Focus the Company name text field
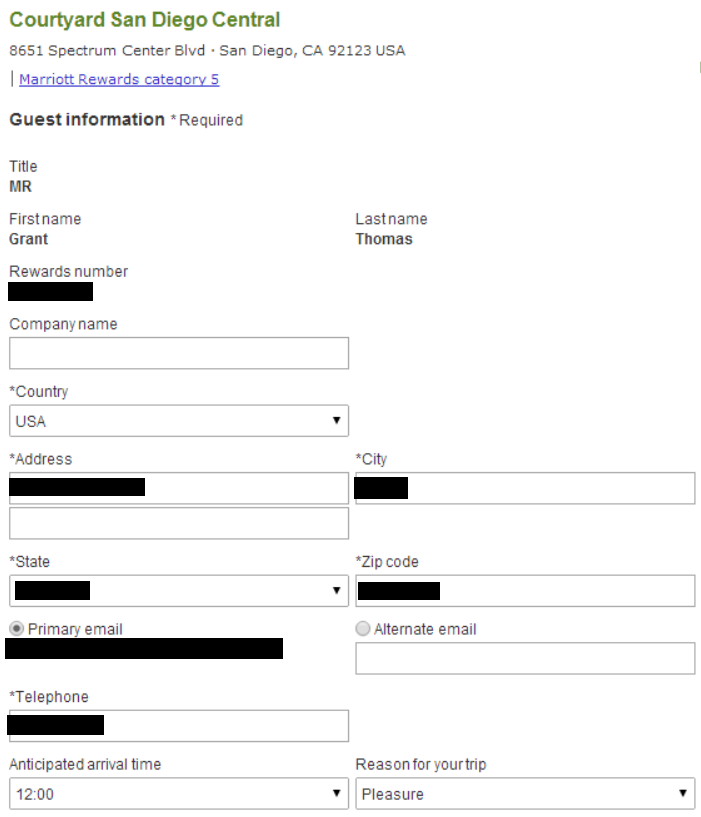The image size is (701, 817). coord(179,353)
